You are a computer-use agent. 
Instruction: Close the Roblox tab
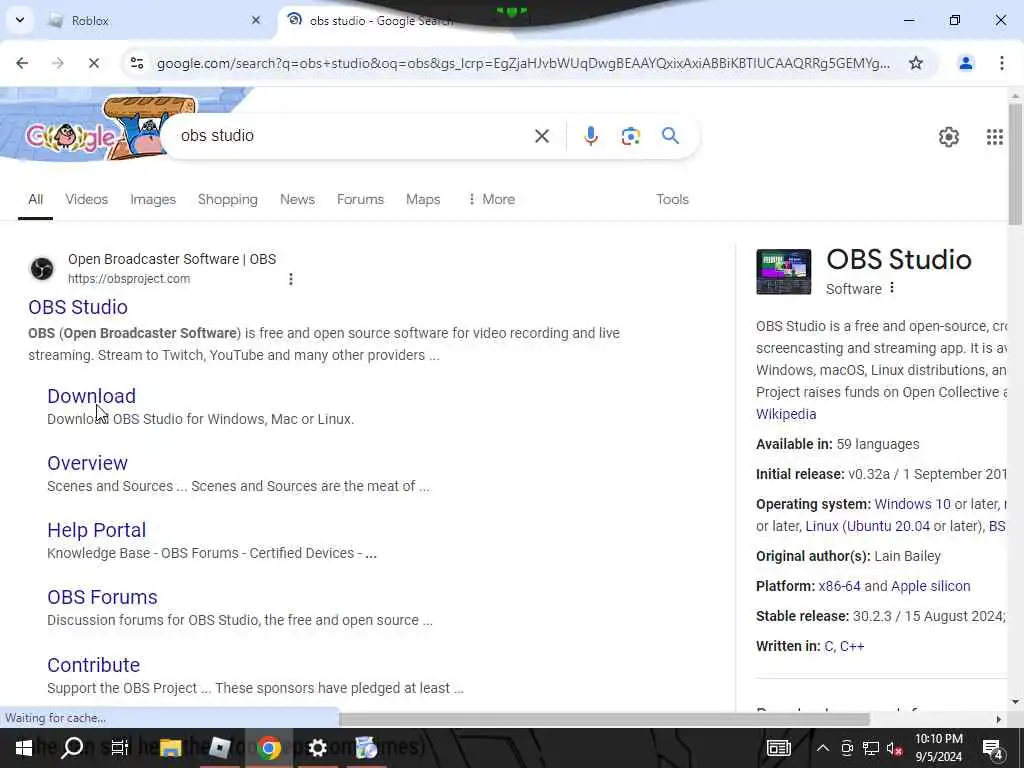(255, 20)
